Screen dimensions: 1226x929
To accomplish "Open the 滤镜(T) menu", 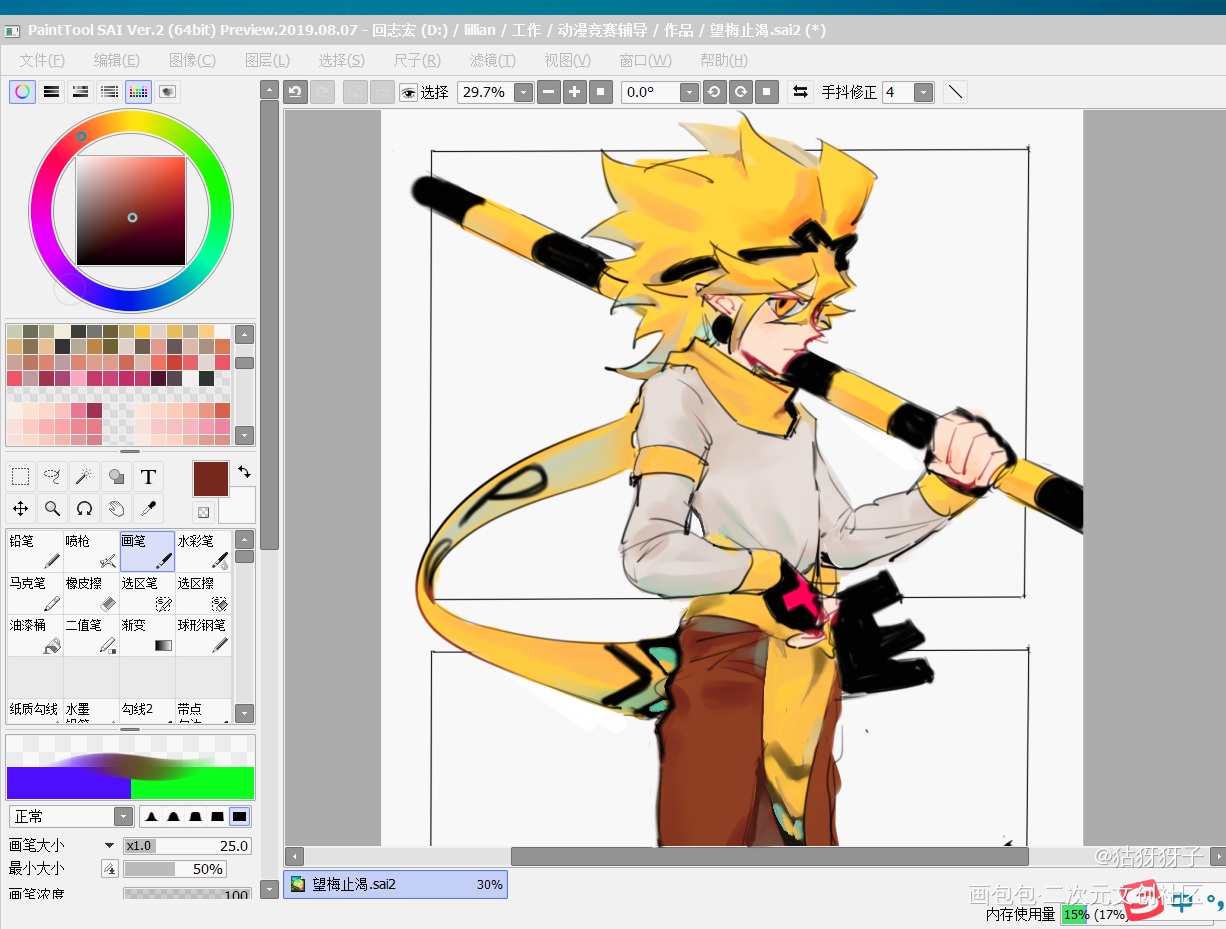I will tap(493, 60).
